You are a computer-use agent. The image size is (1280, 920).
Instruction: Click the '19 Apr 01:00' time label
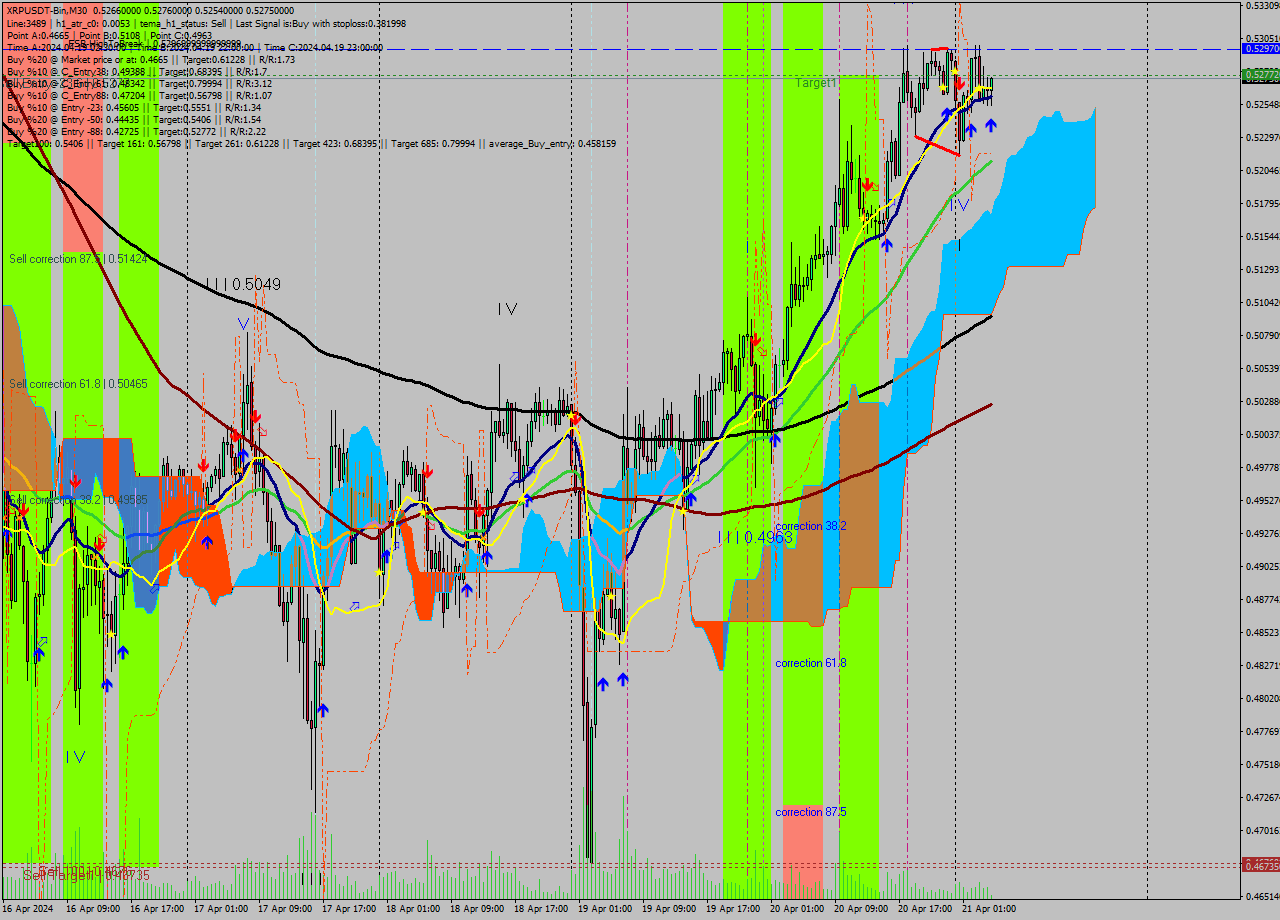(605, 910)
